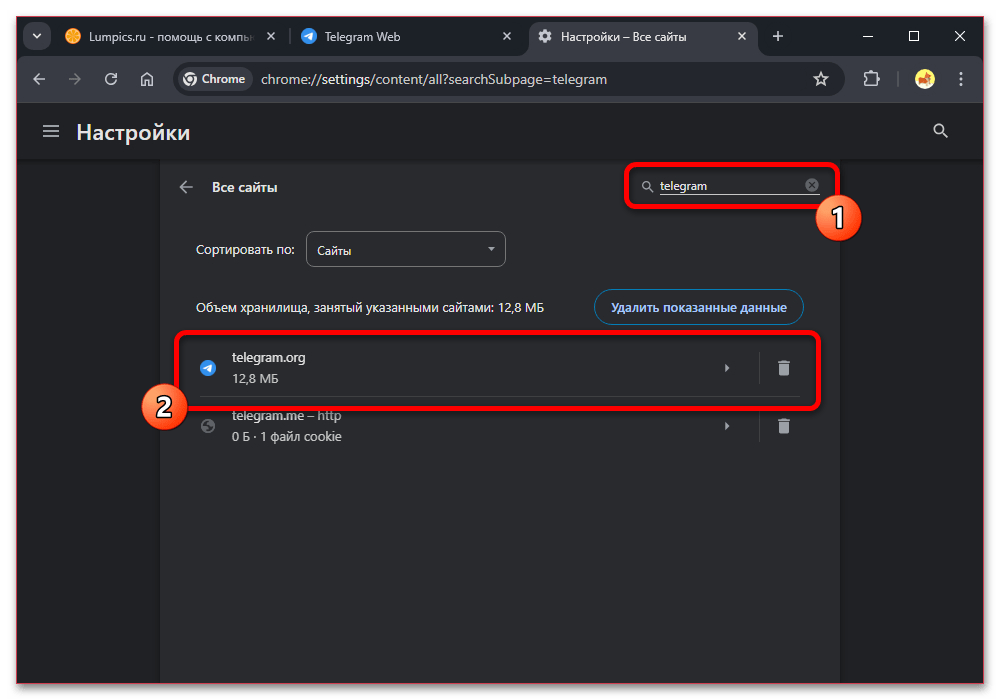
Task: Select the telegram.me – http entry text
Action: click(286, 416)
